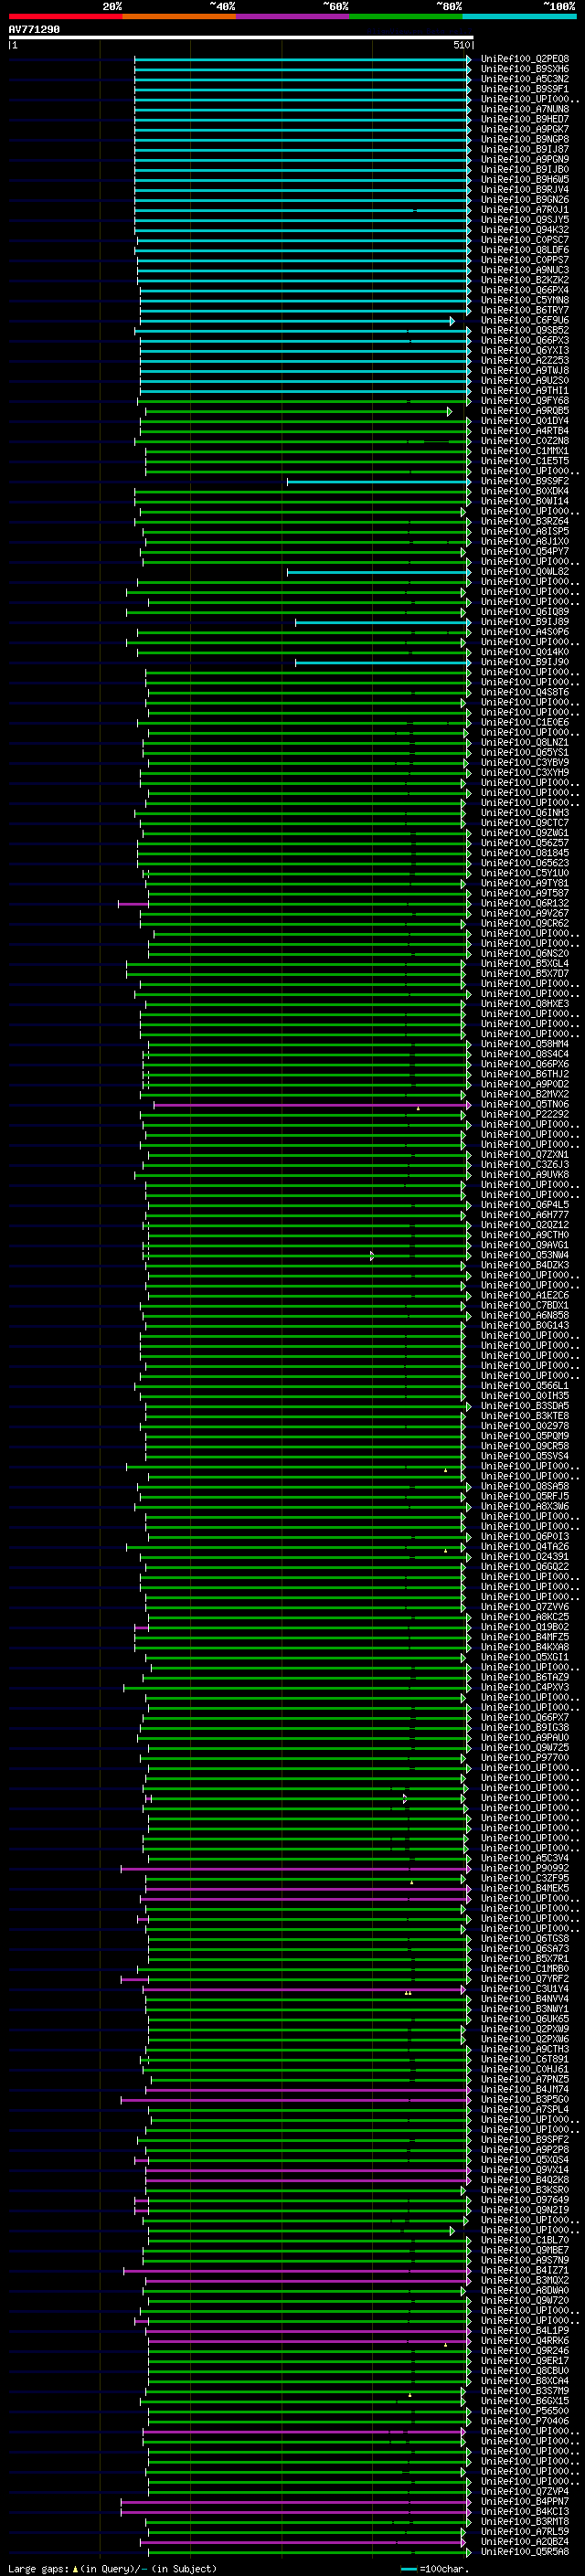Select hit label UniRef100_A7SPL4
Image resolution: width=585 pixels, height=2576 pixels.
coord(525,2110)
